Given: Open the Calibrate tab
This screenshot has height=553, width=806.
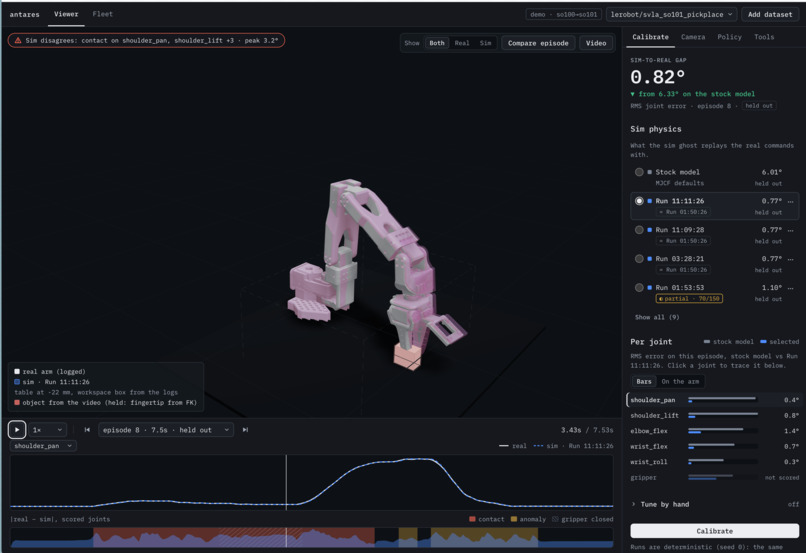Looking at the screenshot, I should click(650, 37).
